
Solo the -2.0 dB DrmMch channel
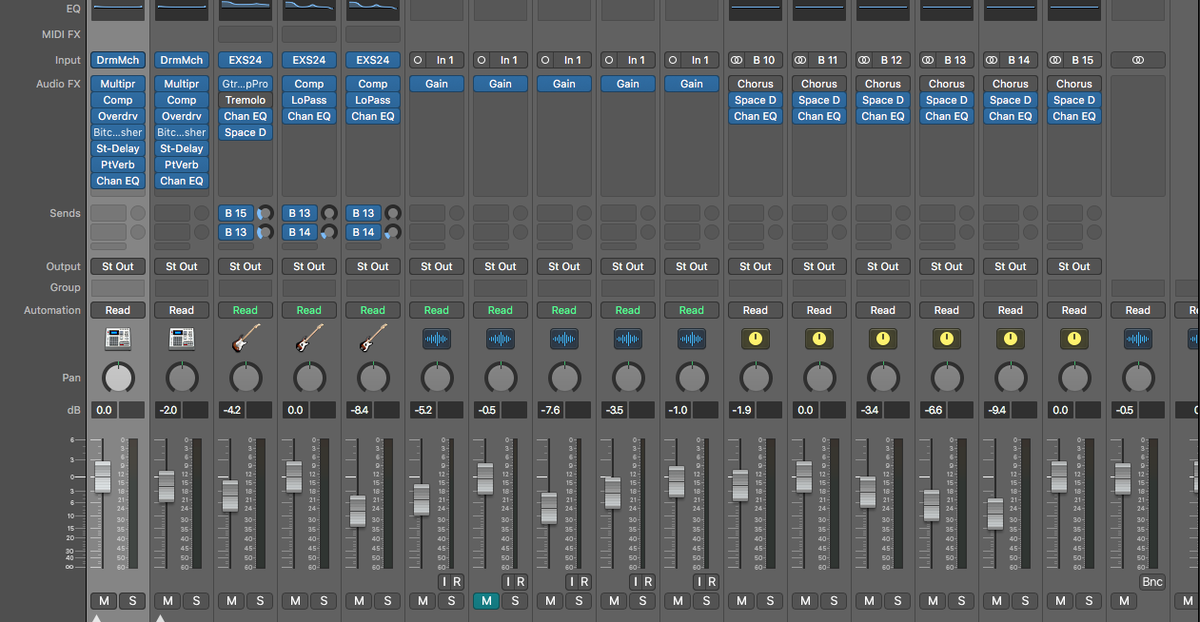(x=196, y=600)
